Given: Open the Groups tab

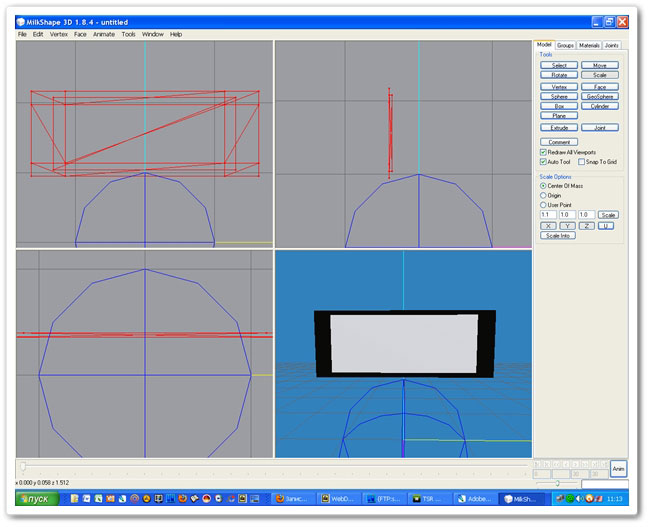Looking at the screenshot, I should [x=565, y=45].
